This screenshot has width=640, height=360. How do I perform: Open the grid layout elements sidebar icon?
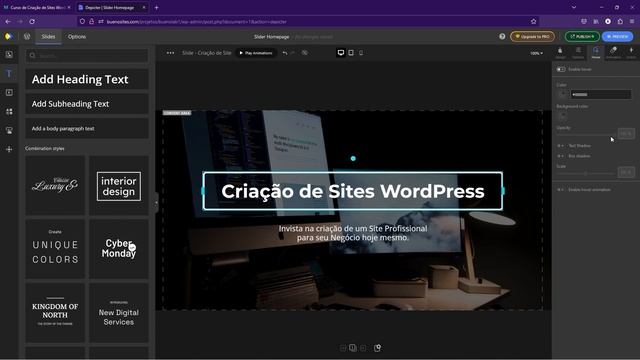pyautogui.click(x=9, y=111)
